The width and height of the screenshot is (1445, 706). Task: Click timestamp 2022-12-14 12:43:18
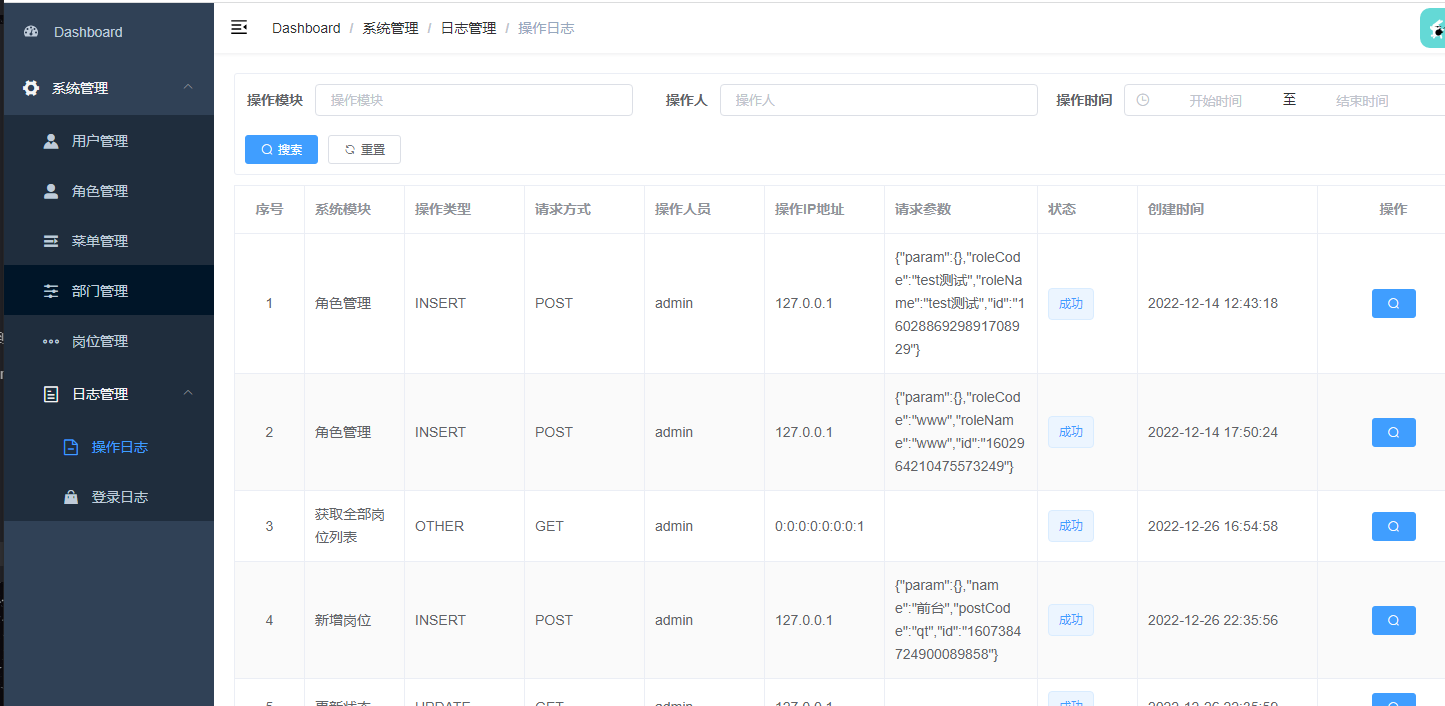1213,303
